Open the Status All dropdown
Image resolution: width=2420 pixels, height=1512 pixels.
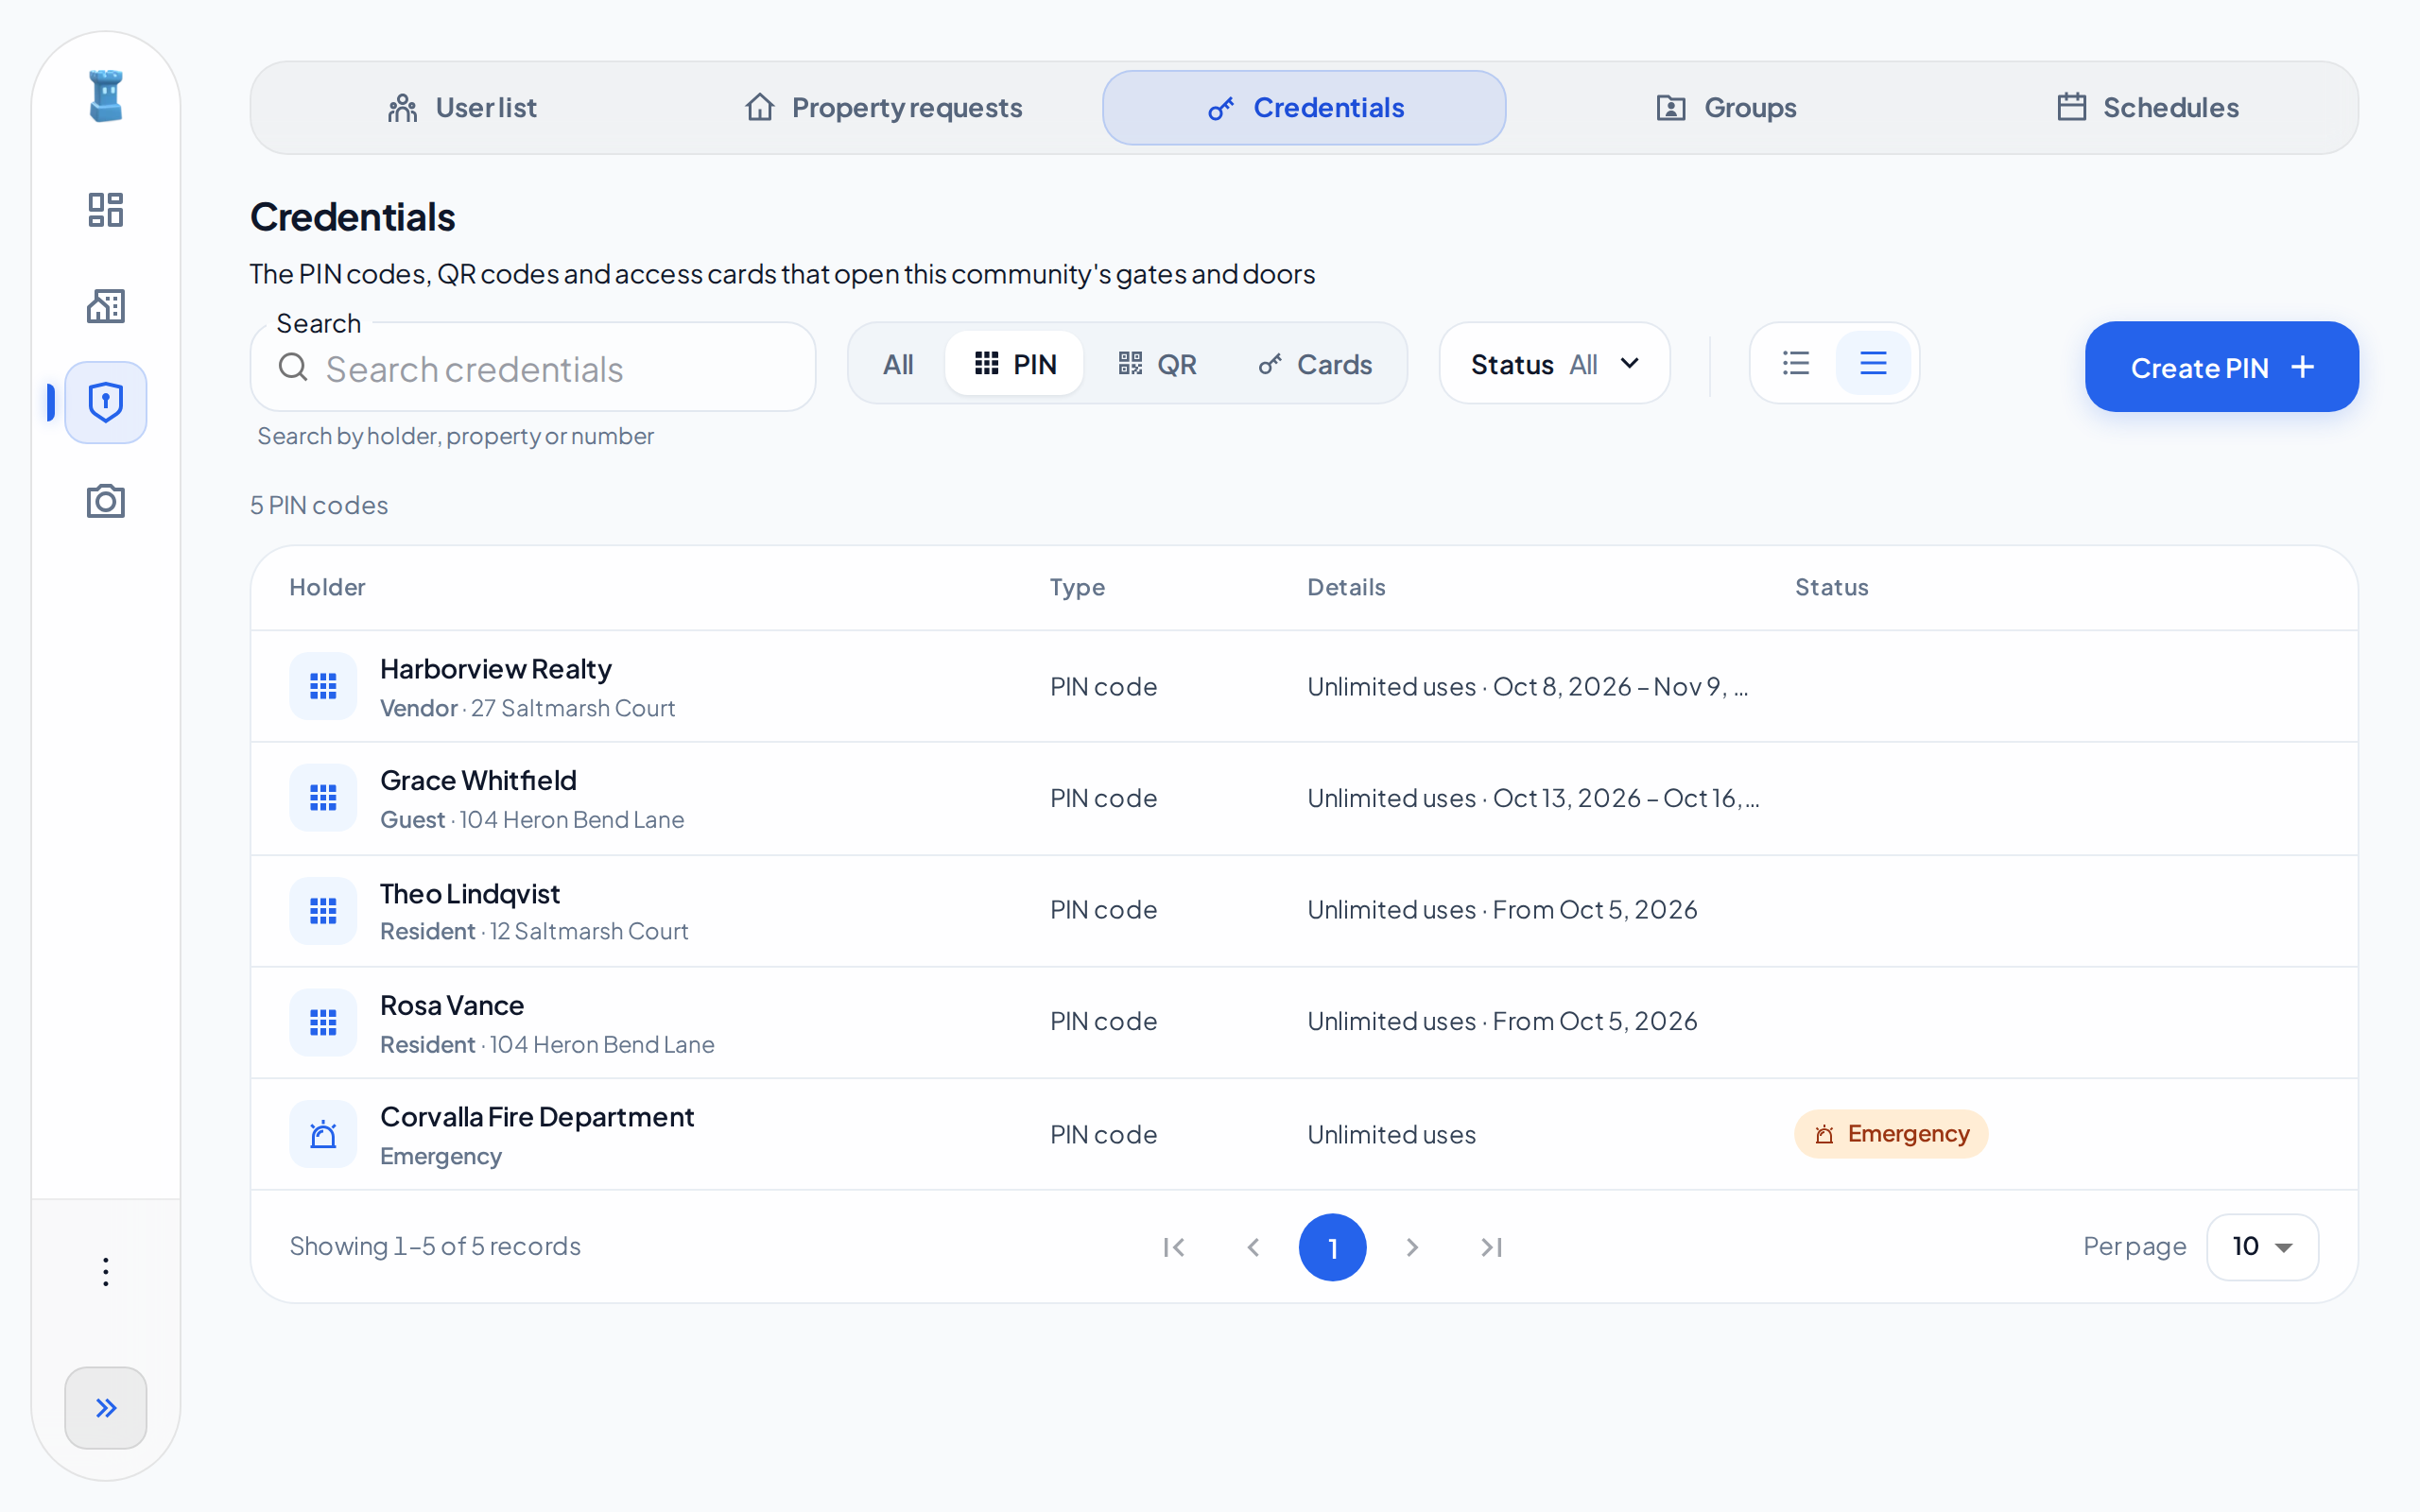pyautogui.click(x=1554, y=364)
